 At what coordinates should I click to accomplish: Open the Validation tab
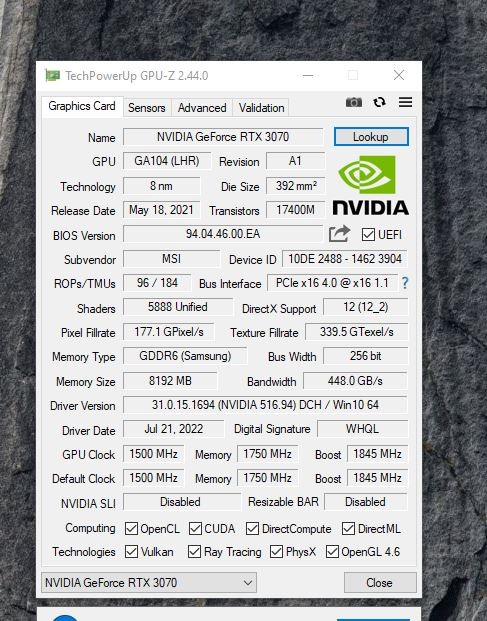[261, 108]
